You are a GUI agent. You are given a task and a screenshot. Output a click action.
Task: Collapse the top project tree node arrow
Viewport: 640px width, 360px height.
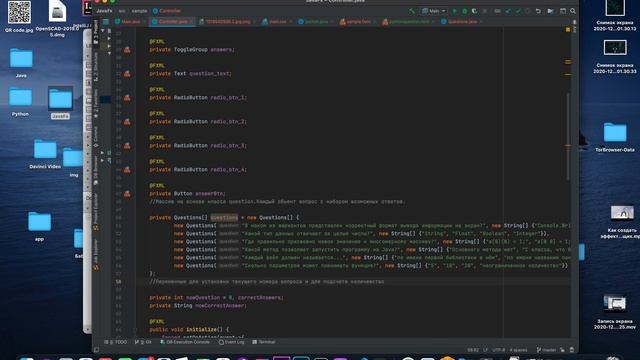(x=102, y=31)
